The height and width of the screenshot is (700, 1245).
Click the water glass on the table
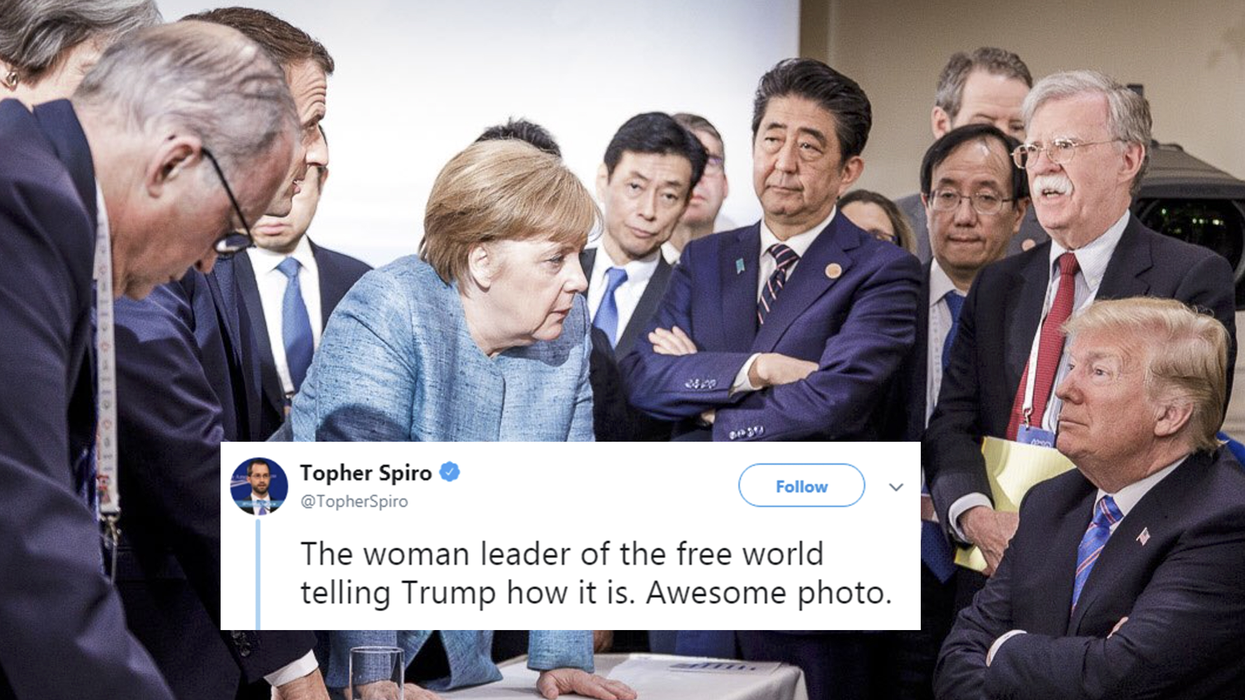click(x=377, y=673)
